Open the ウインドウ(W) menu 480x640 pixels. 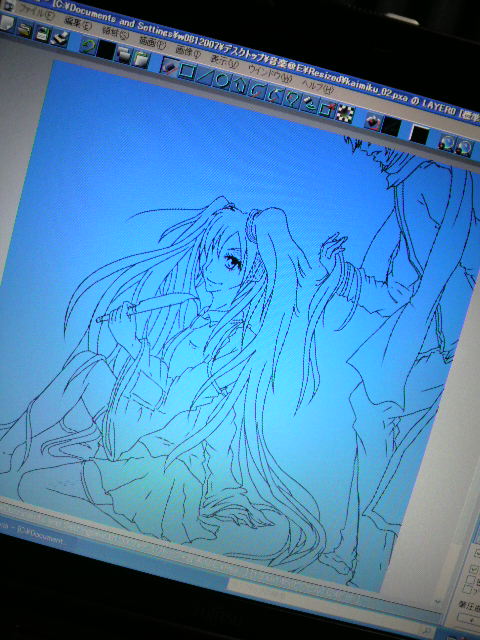click(x=270, y=74)
